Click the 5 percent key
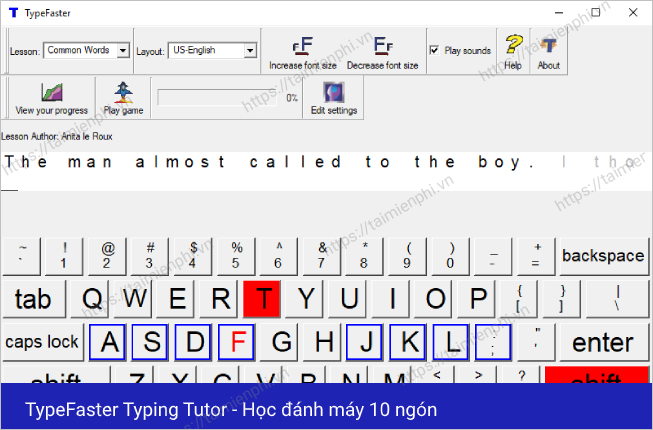 coord(236,256)
